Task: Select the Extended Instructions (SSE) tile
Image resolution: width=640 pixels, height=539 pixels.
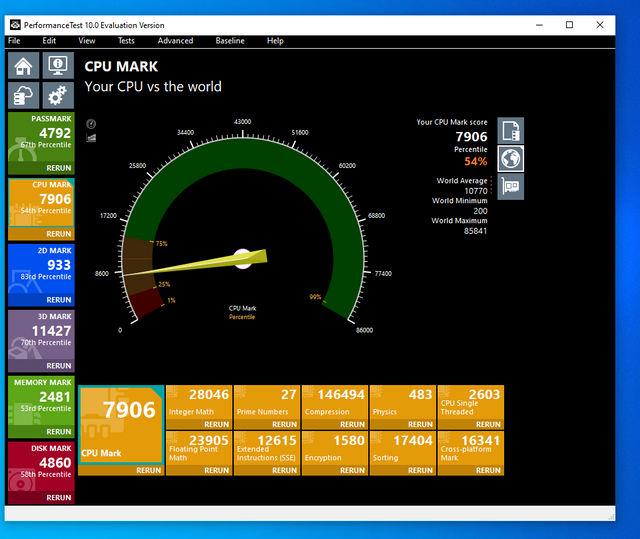Action: point(267,448)
